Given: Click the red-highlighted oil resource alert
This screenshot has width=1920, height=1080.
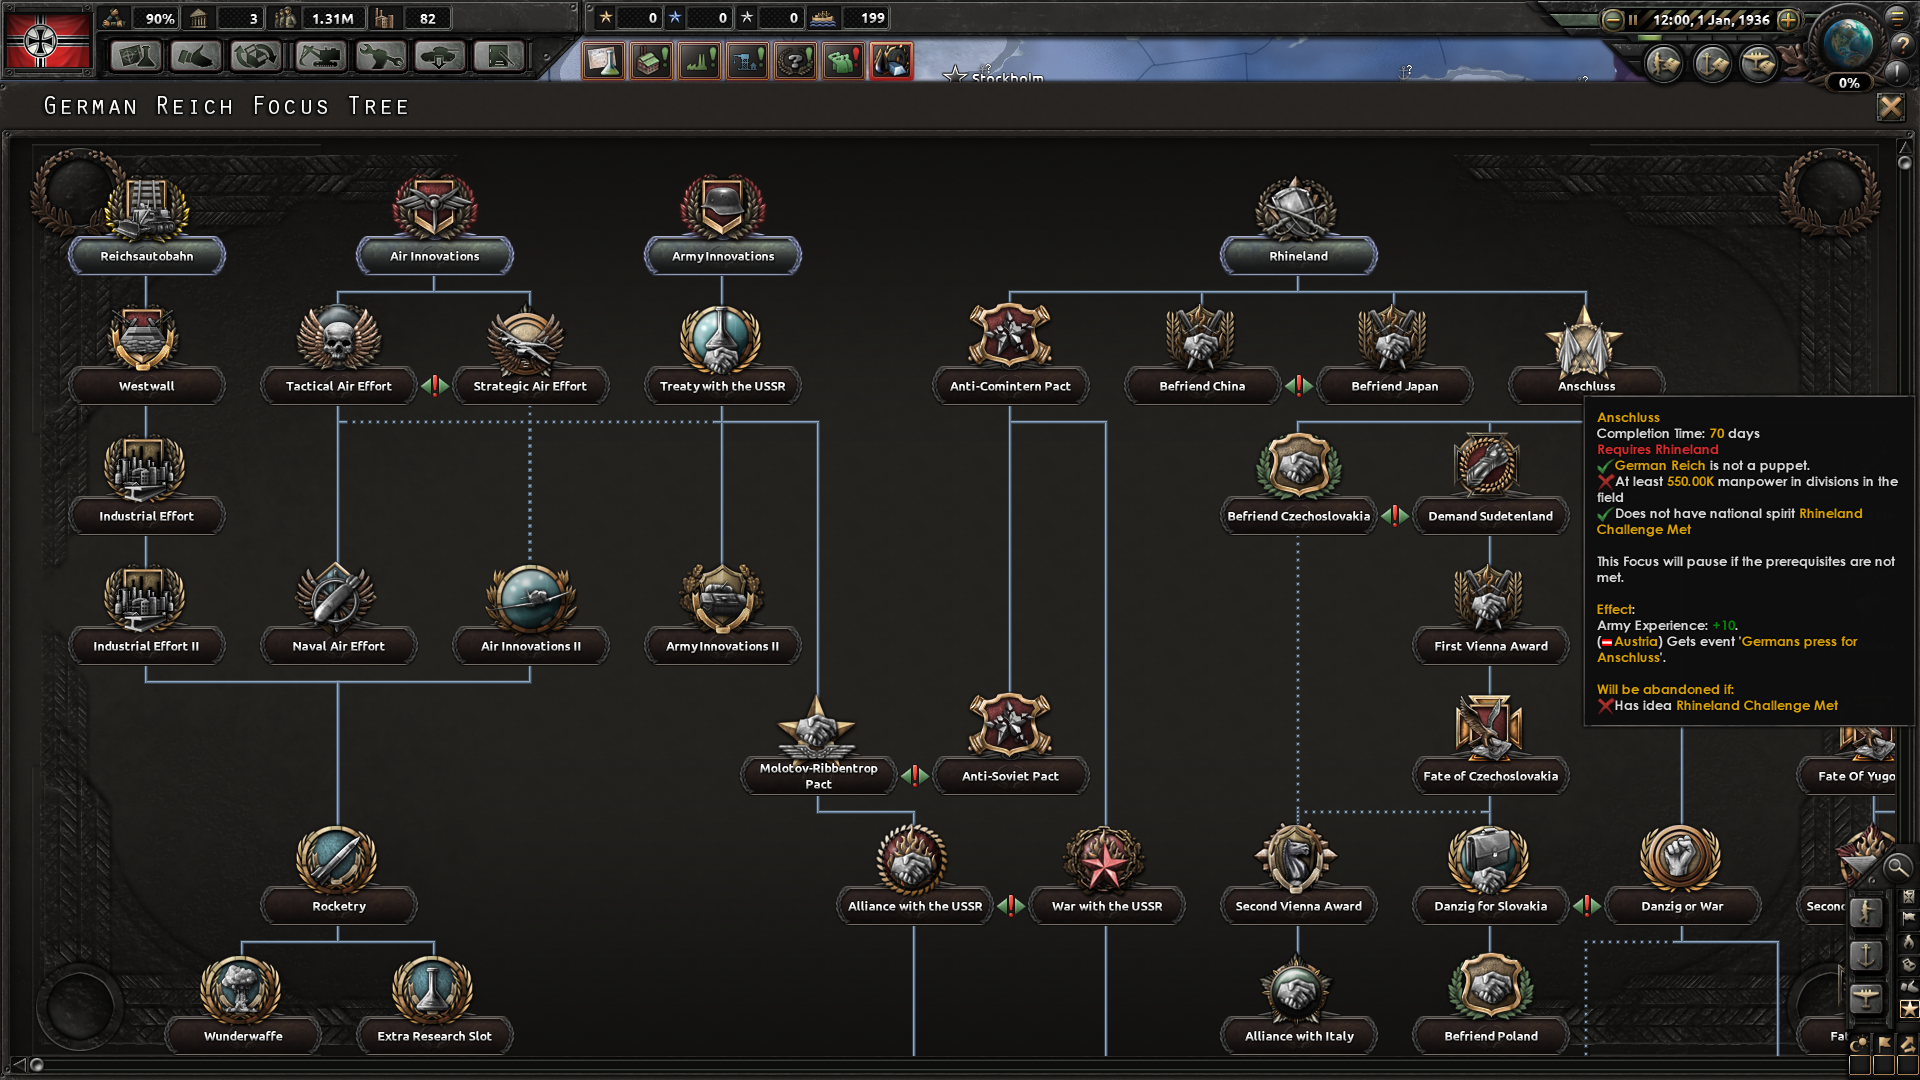Looking at the screenshot, I should pyautogui.click(x=892, y=61).
